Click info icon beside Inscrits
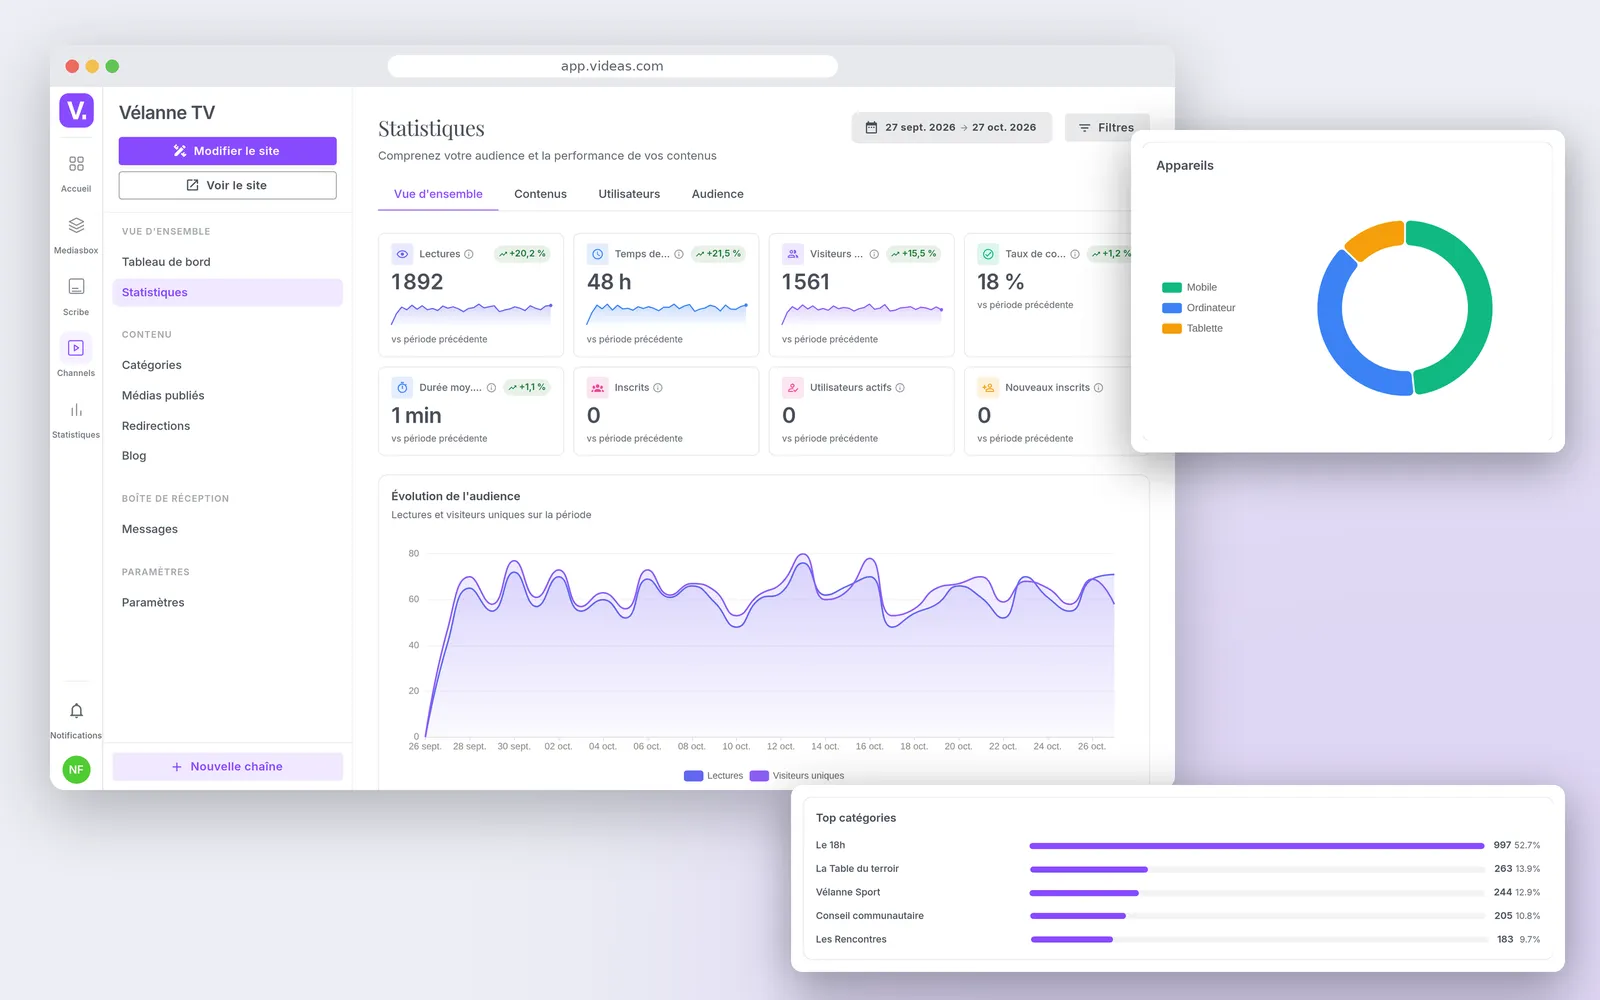The image size is (1600, 1000). pyautogui.click(x=658, y=388)
